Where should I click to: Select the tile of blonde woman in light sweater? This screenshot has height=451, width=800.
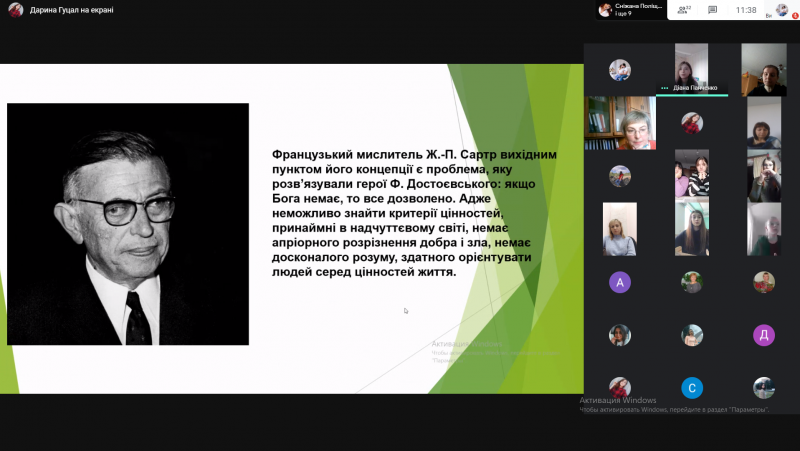(x=620, y=229)
